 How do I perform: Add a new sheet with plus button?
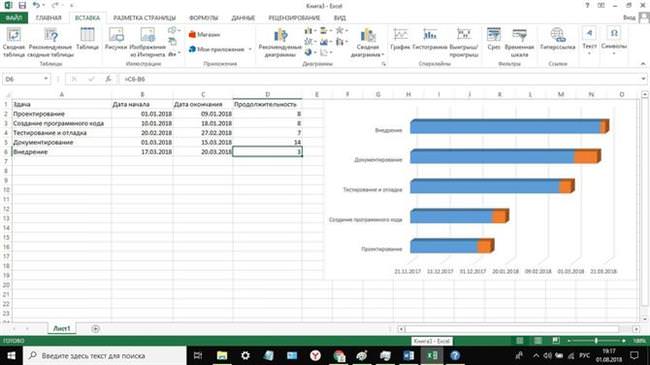point(95,329)
